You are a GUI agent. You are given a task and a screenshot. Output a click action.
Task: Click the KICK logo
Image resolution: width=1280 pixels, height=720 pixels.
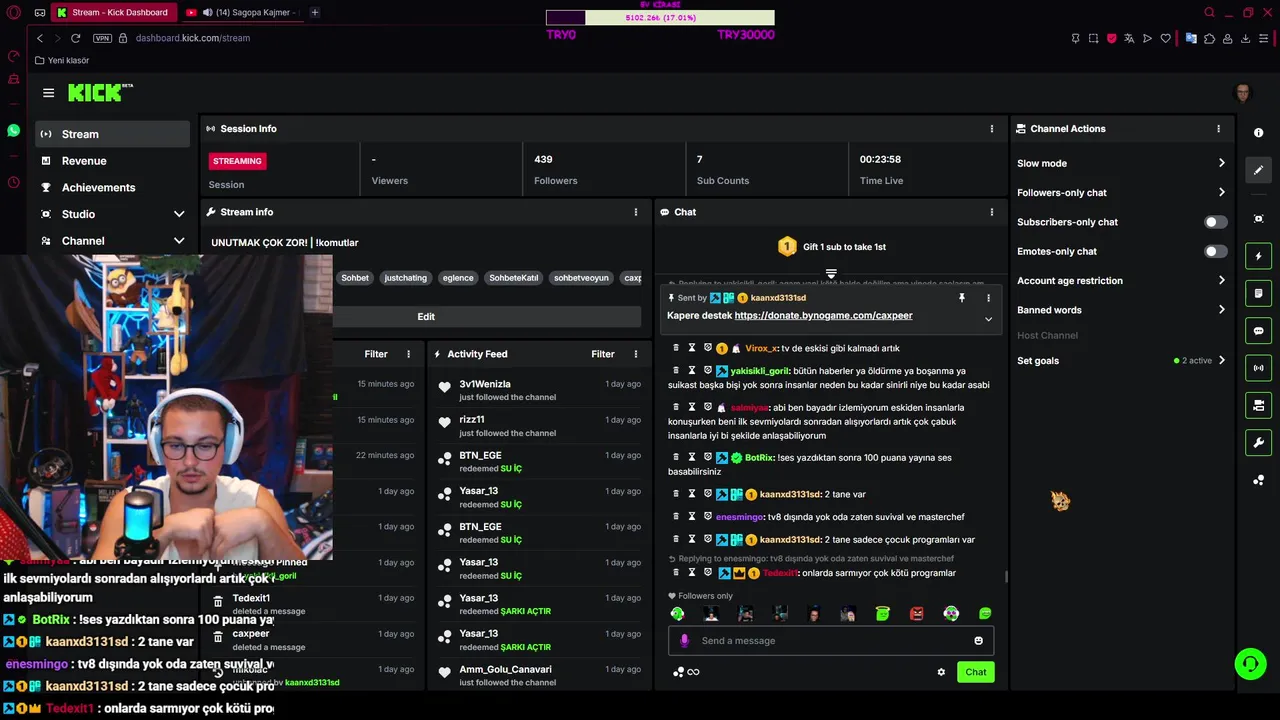(100, 93)
